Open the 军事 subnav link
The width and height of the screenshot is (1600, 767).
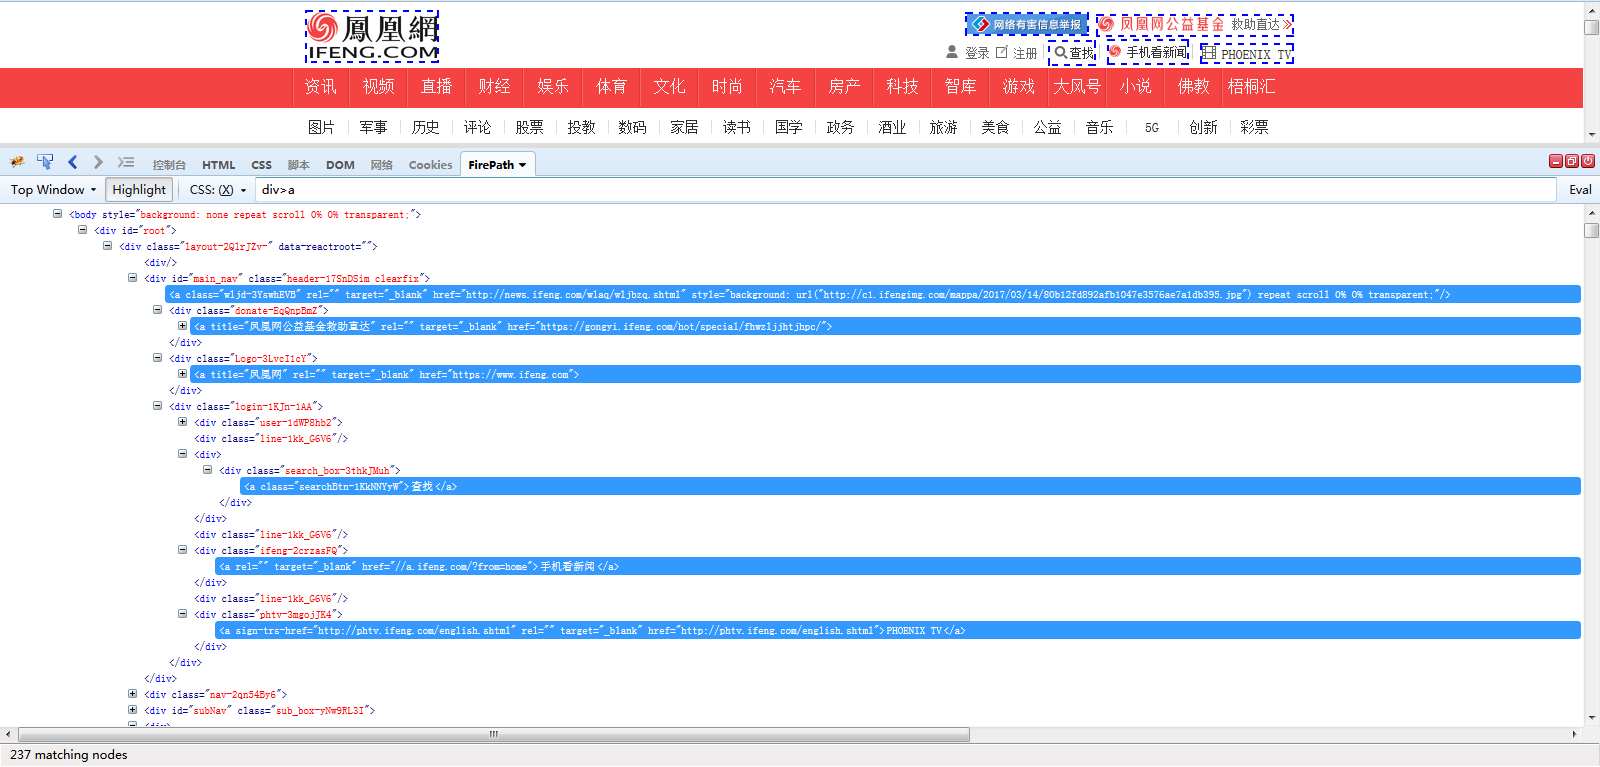(x=373, y=127)
